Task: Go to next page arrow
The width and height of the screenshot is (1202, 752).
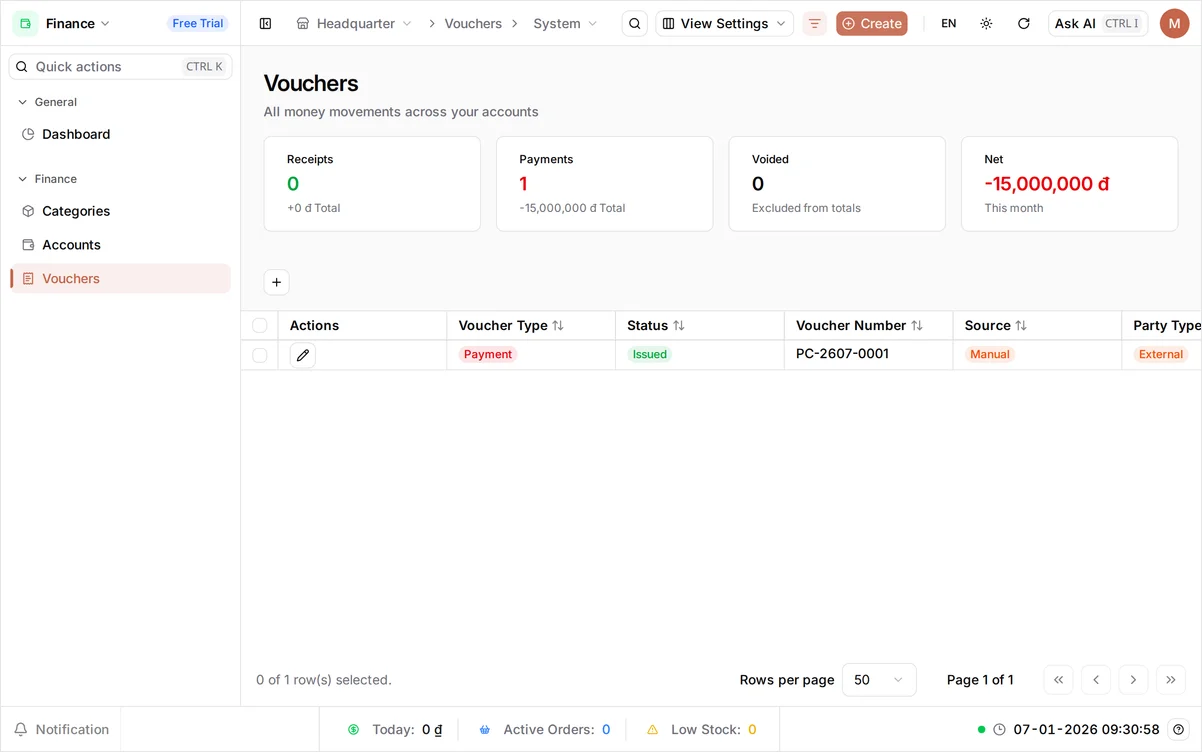Action: [x=1133, y=680]
